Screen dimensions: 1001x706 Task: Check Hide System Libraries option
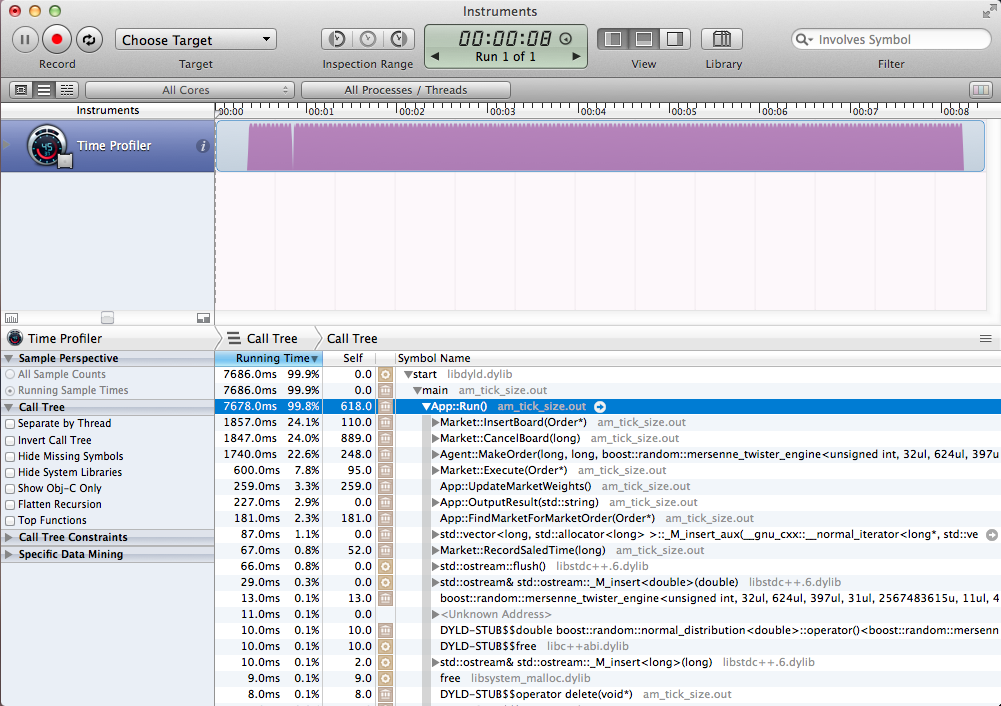(12, 472)
